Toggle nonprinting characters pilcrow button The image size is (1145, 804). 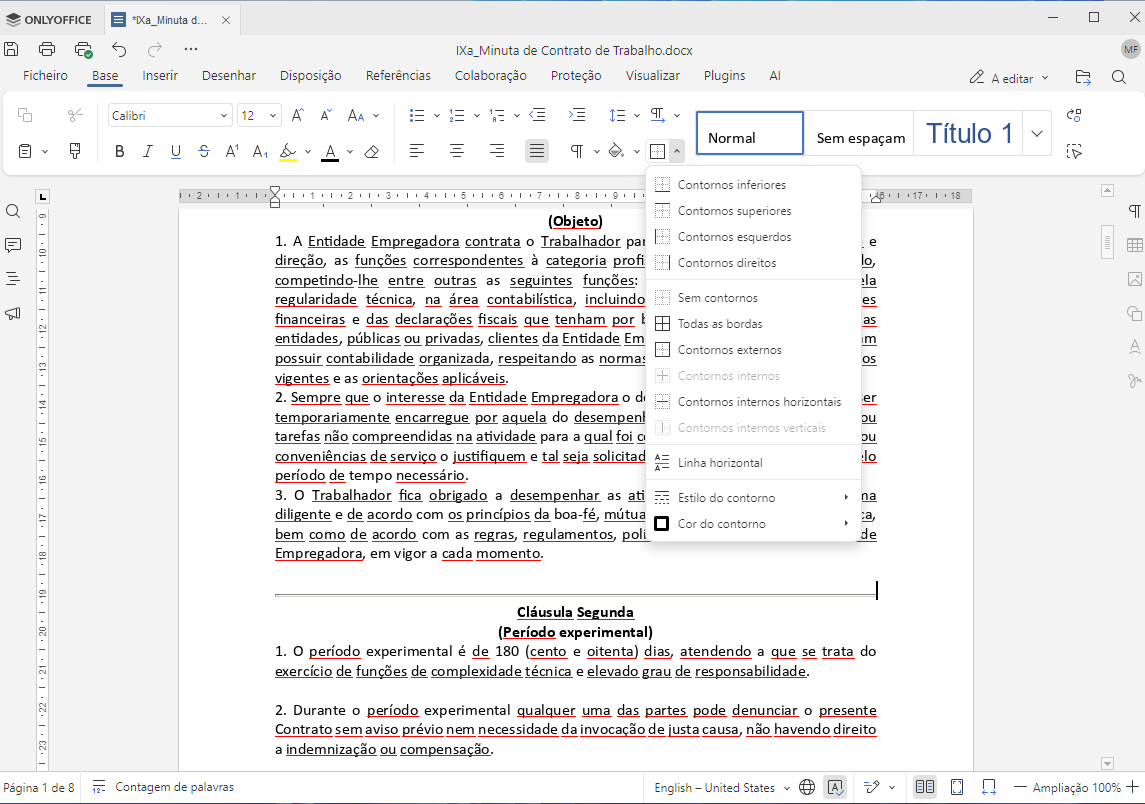pos(577,151)
